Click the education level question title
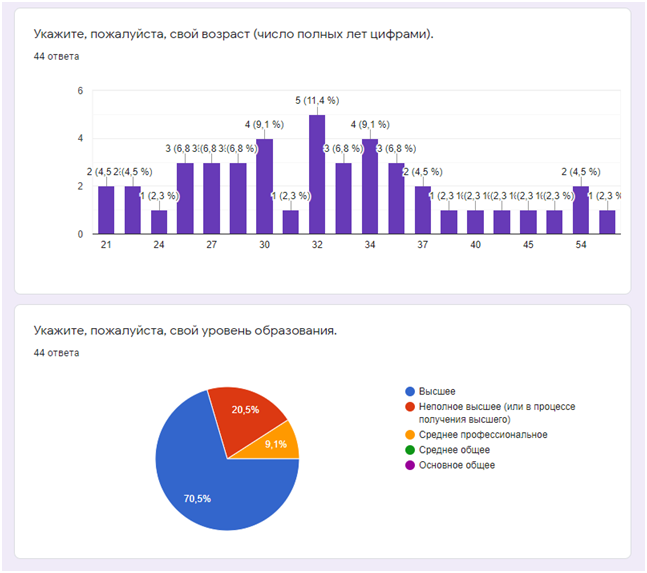The height and width of the screenshot is (573, 647). [x=185, y=330]
